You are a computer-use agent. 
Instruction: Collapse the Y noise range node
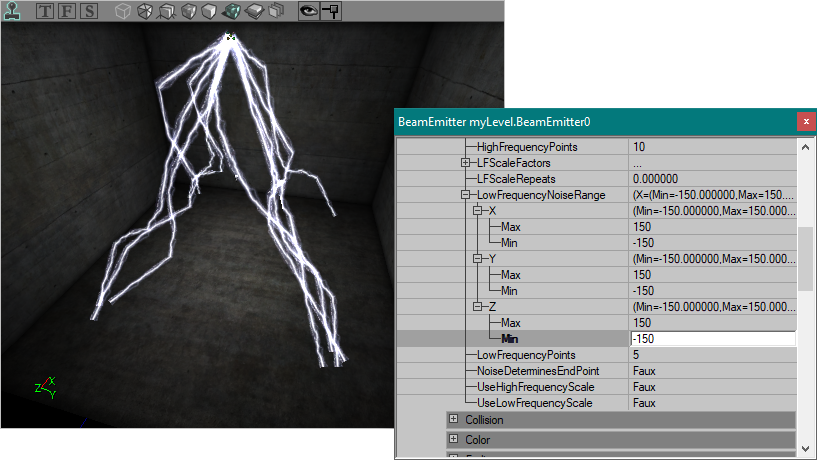coord(477,258)
